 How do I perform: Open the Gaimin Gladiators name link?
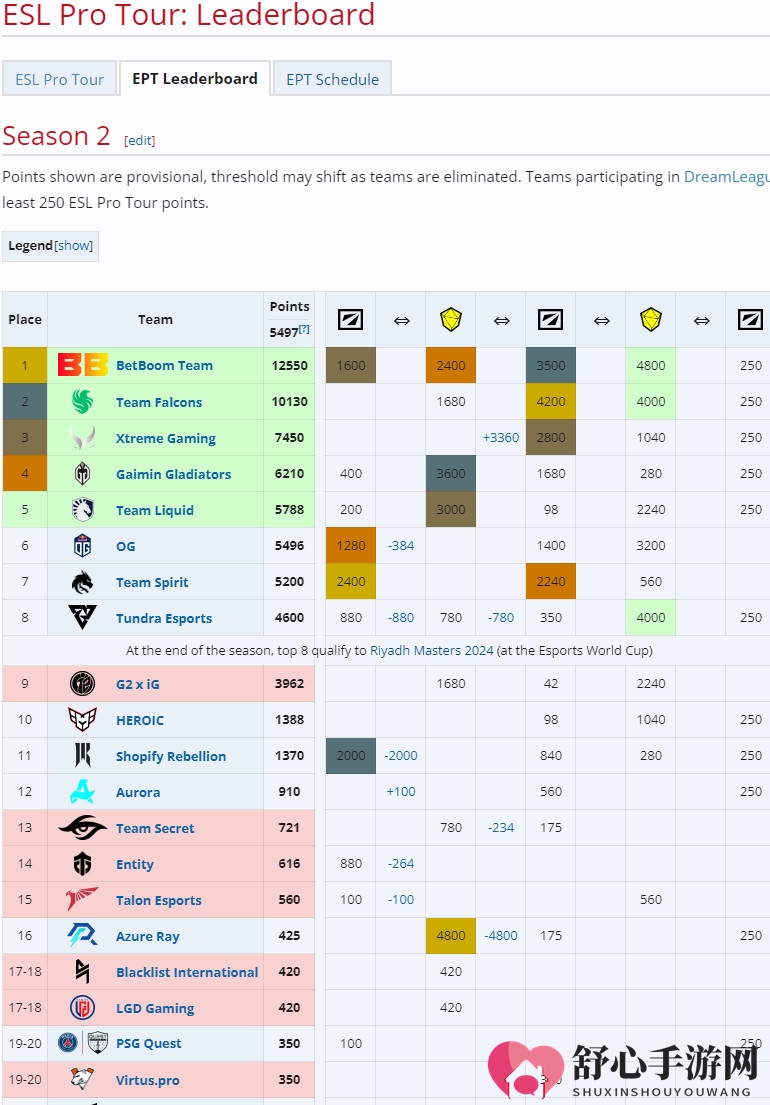point(173,474)
